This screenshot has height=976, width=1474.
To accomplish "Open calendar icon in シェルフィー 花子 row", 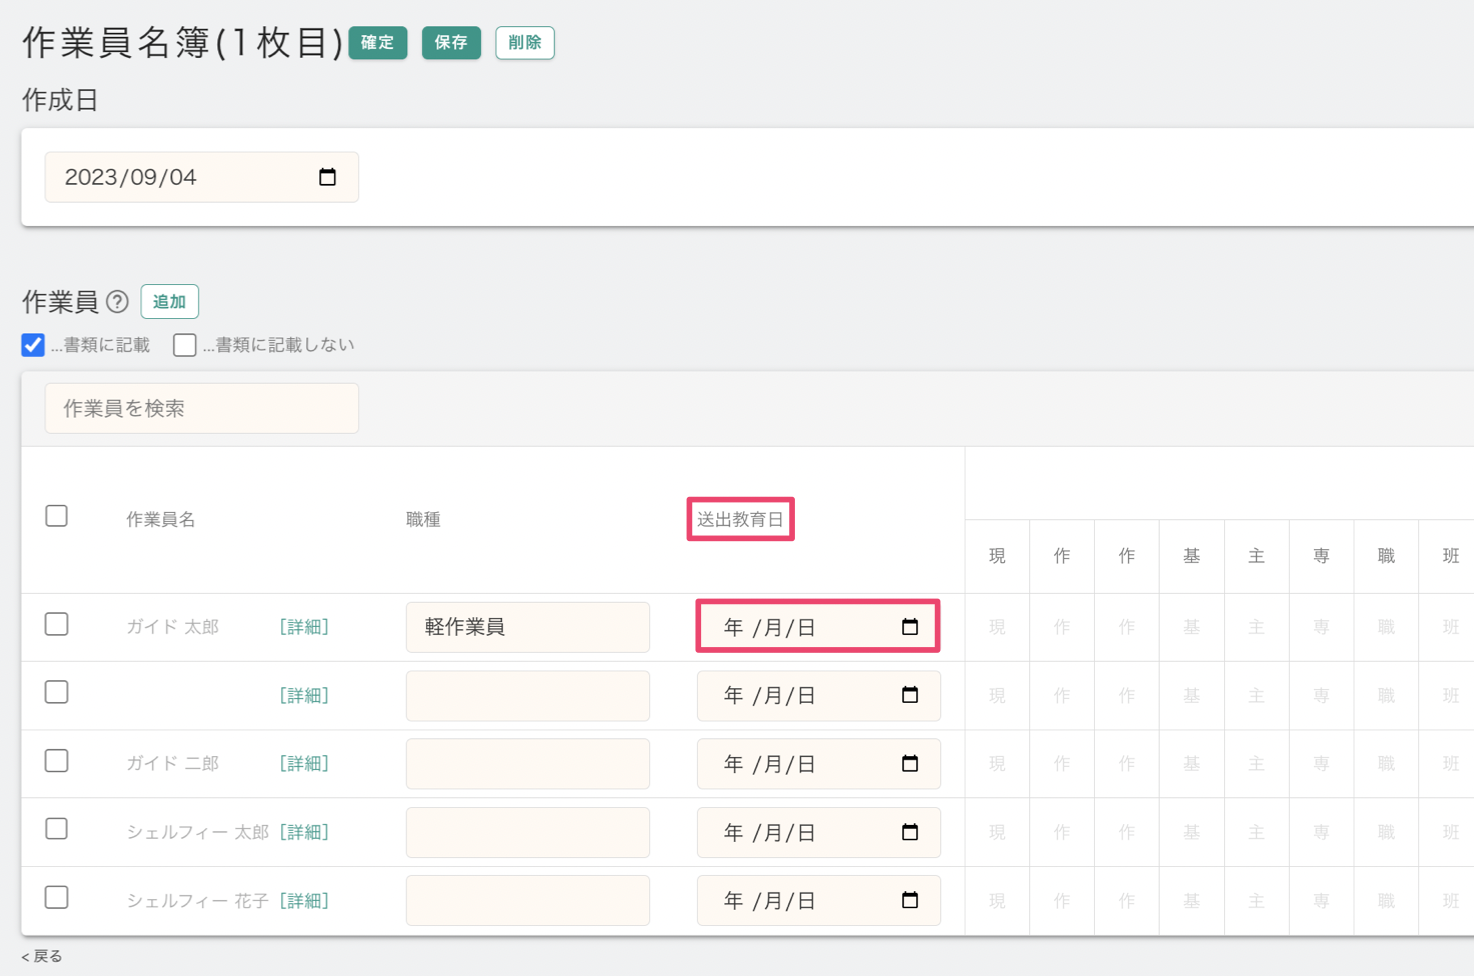I will pyautogui.click(x=909, y=901).
